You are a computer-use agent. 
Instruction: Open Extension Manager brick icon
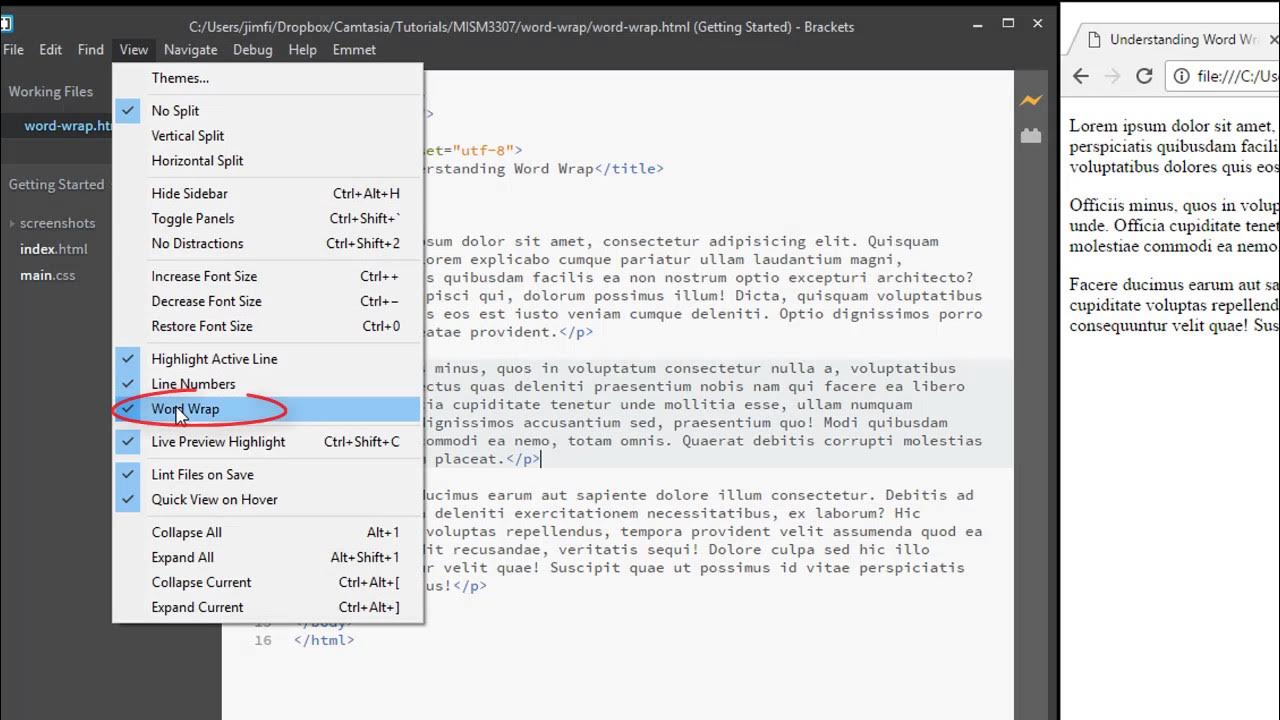click(1030, 135)
